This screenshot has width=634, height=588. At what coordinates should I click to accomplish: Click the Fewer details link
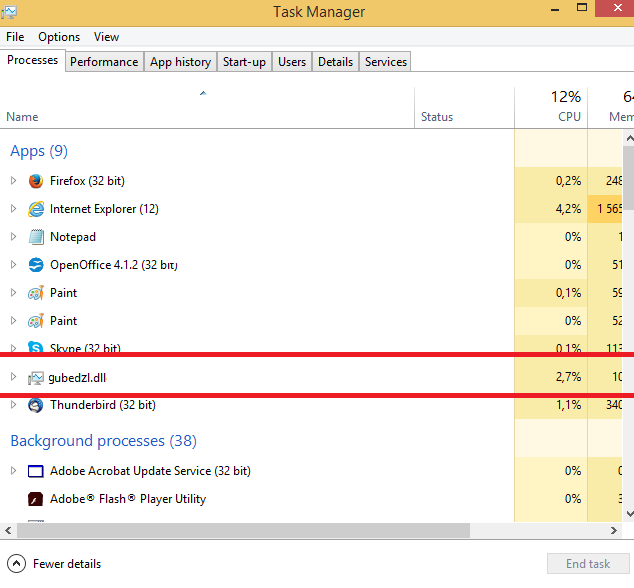tap(67, 564)
